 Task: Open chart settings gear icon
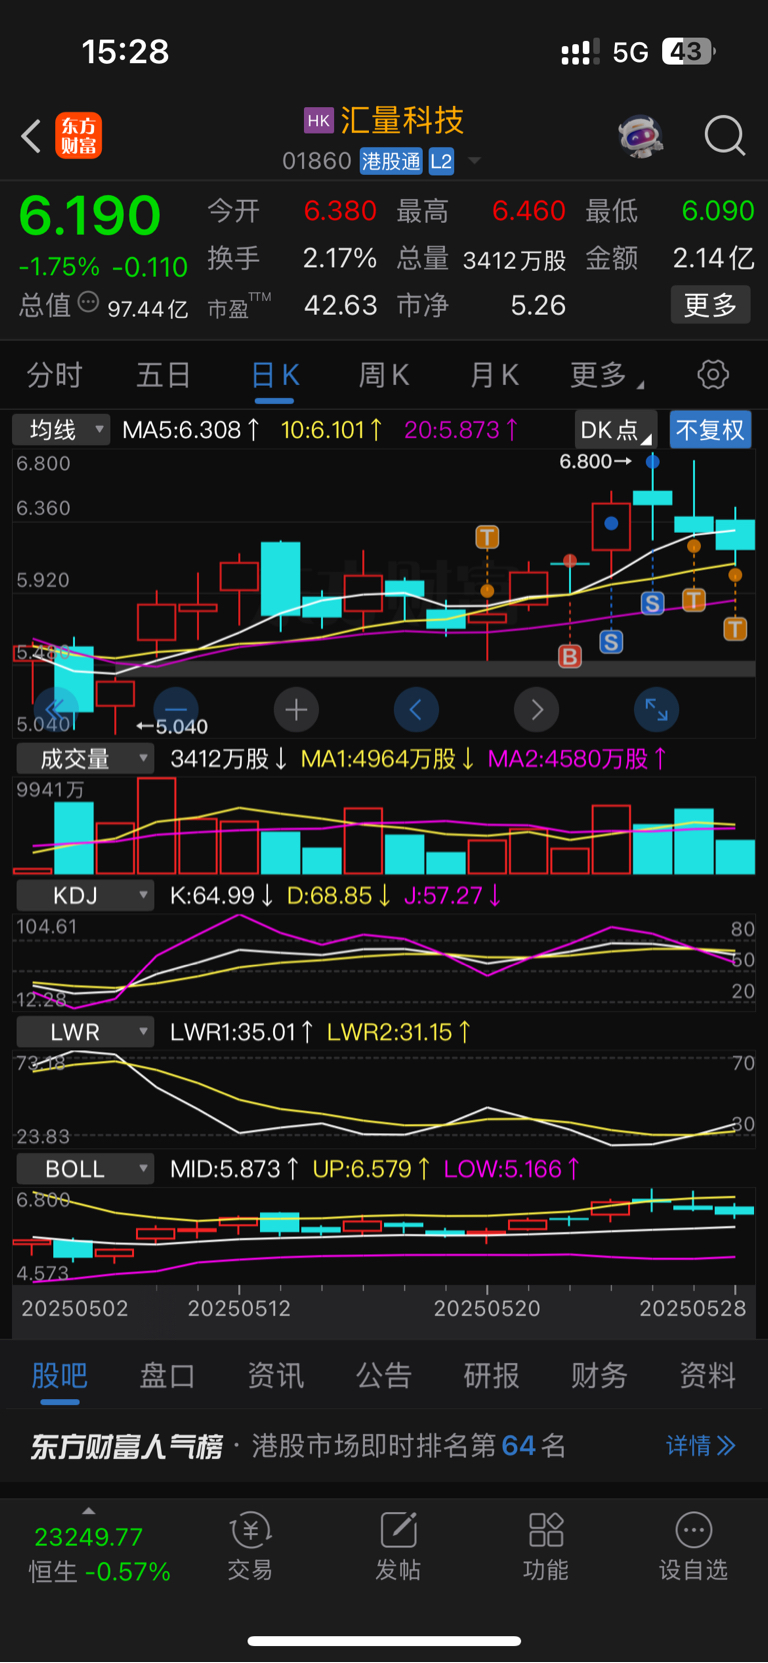pos(713,375)
